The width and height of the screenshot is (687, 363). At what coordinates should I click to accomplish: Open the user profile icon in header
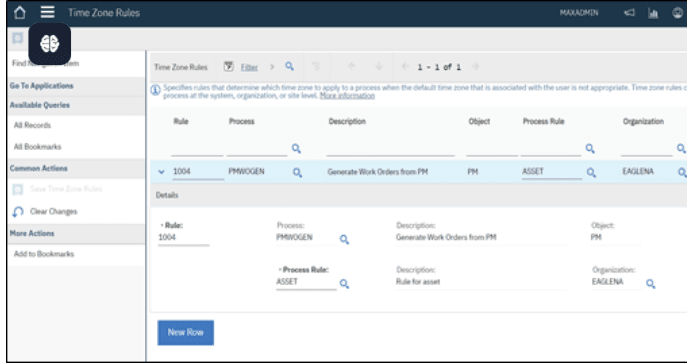pos(677,13)
